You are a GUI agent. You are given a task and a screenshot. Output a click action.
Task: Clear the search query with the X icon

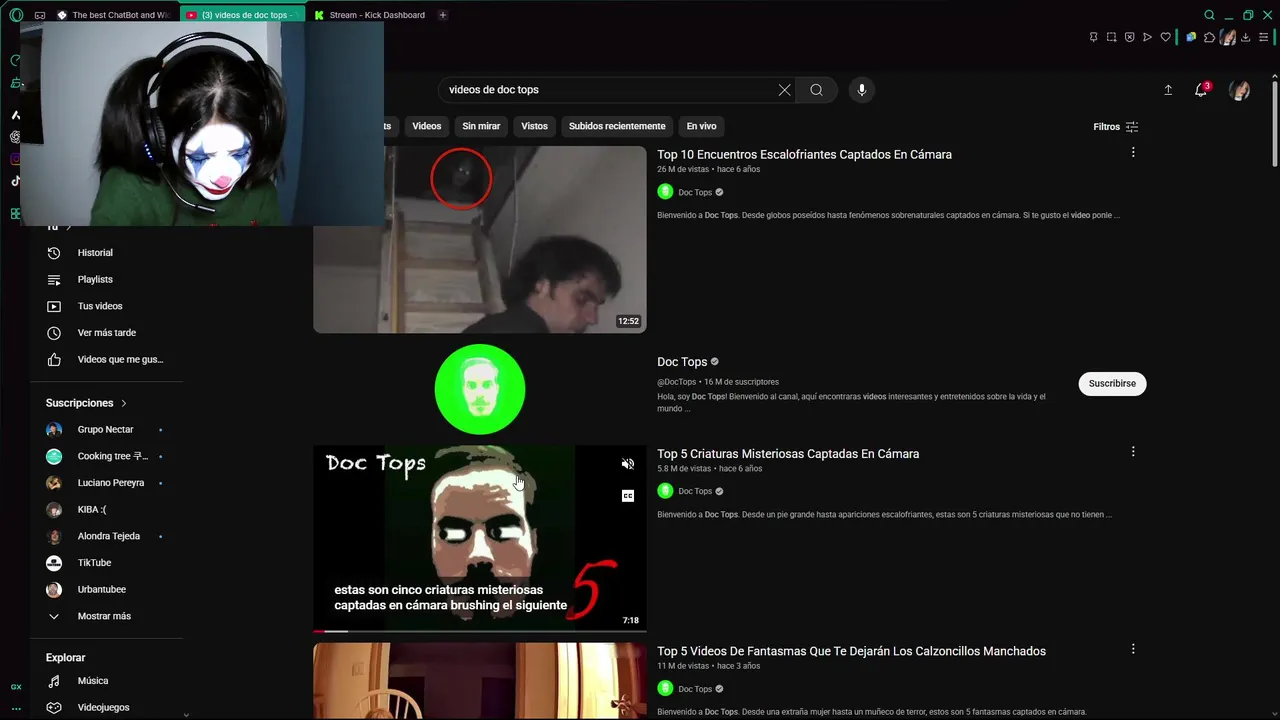click(x=784, y=90)
